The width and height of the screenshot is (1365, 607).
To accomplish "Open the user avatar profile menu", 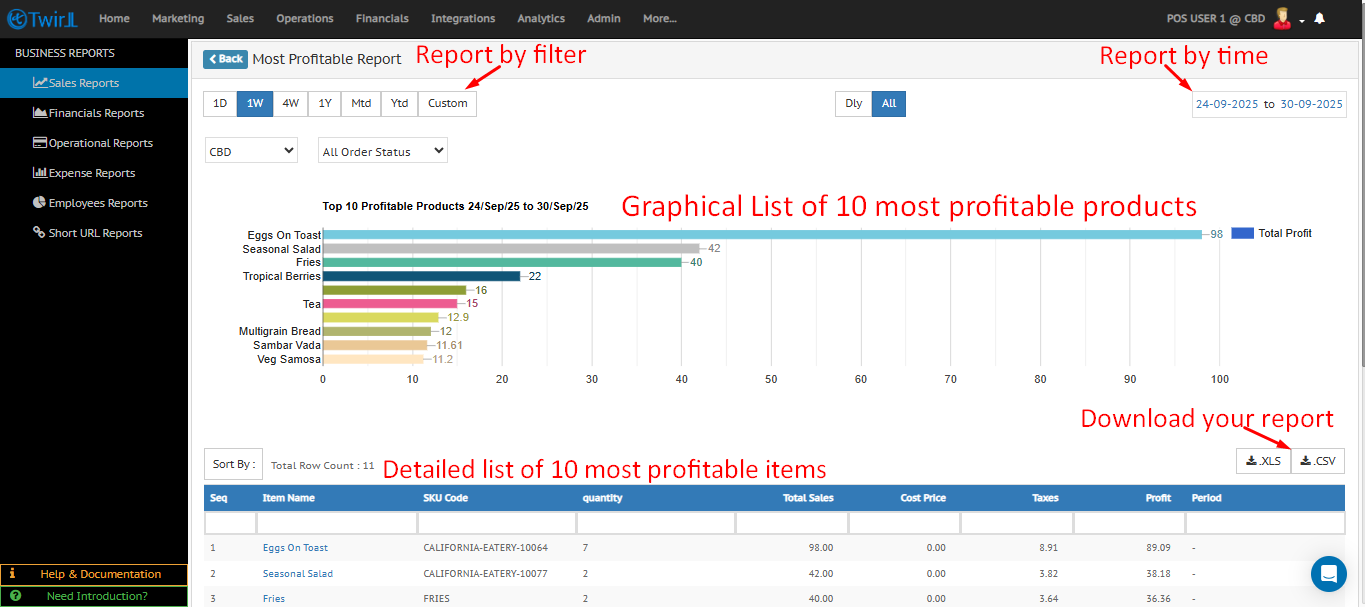I will pos(1283,18).
